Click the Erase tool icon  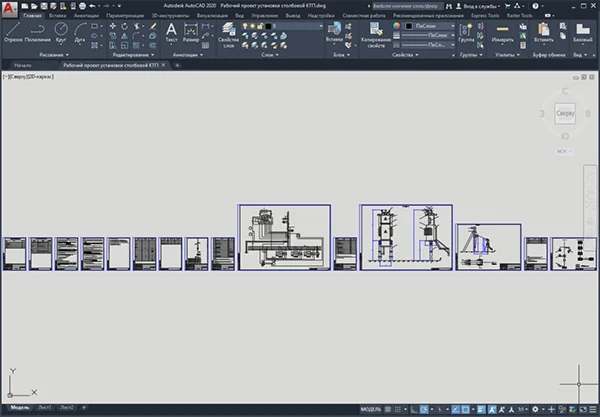coord(153,26)
